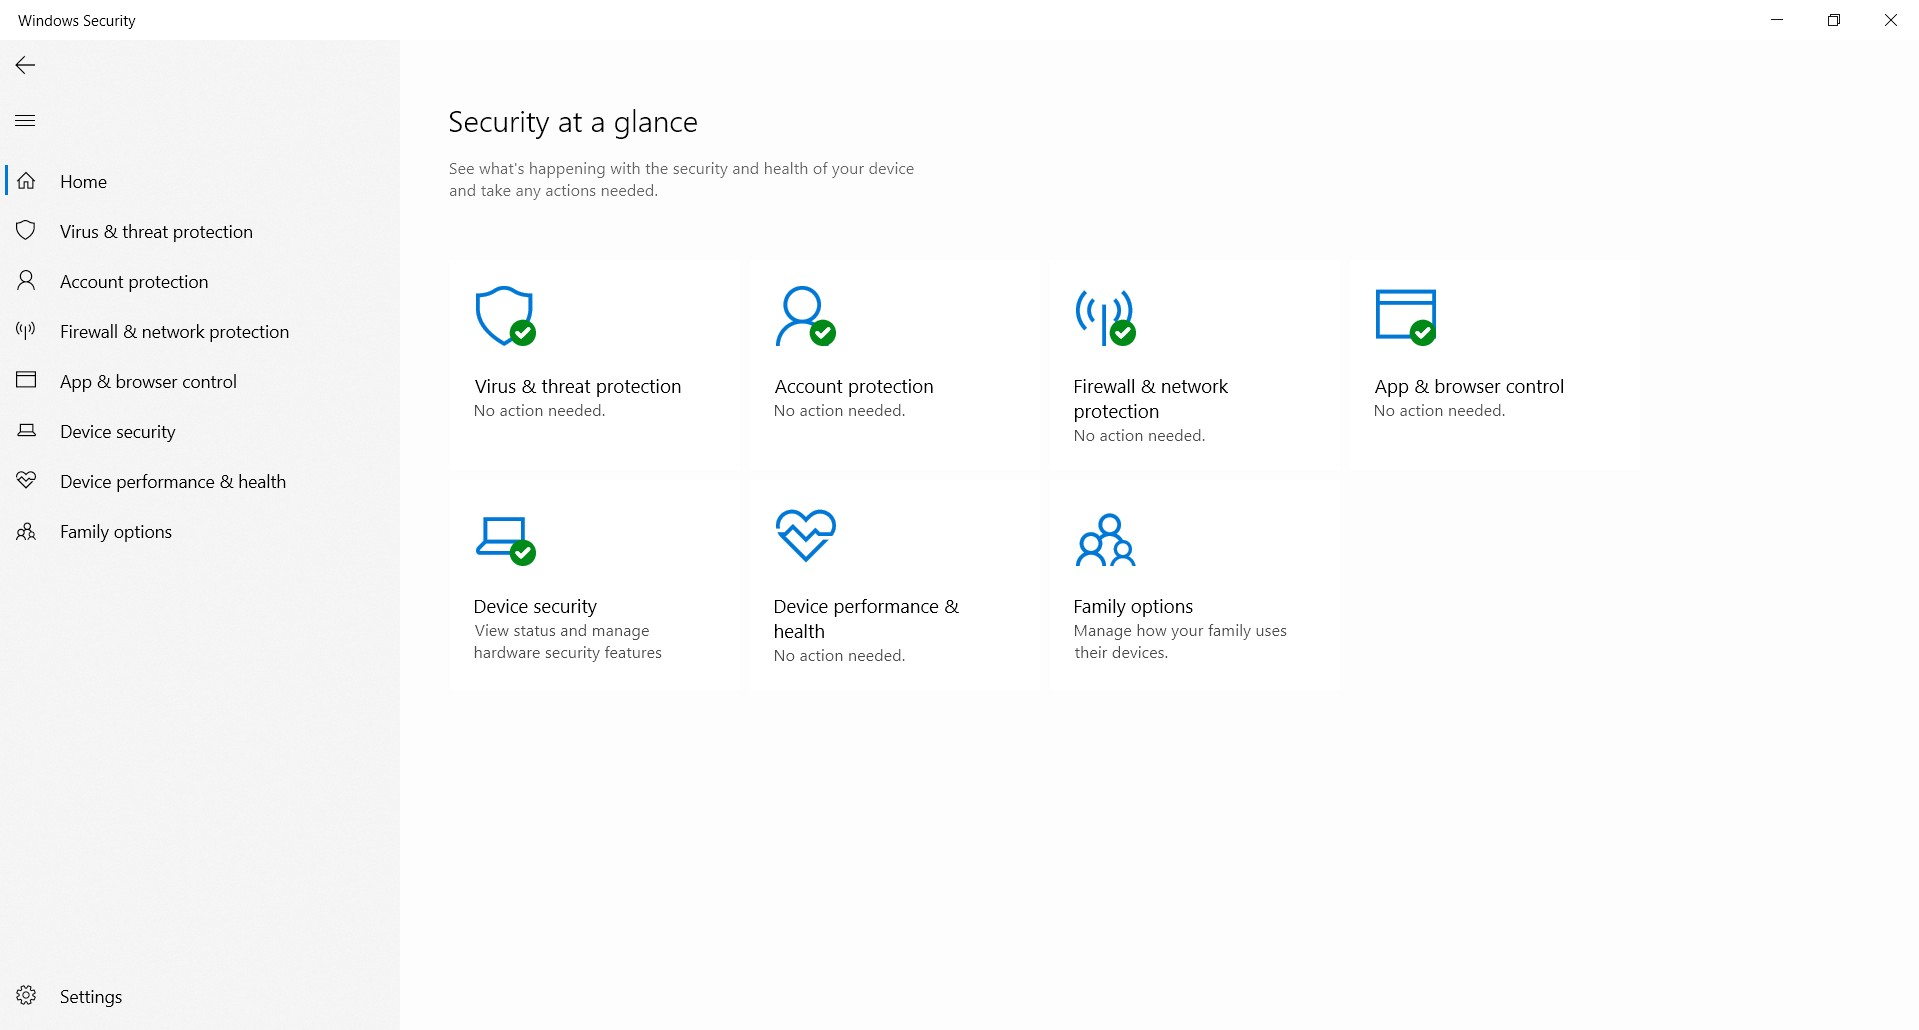
Task: Click the large heart icon on Device performance tile
Action: click(805, 535)
